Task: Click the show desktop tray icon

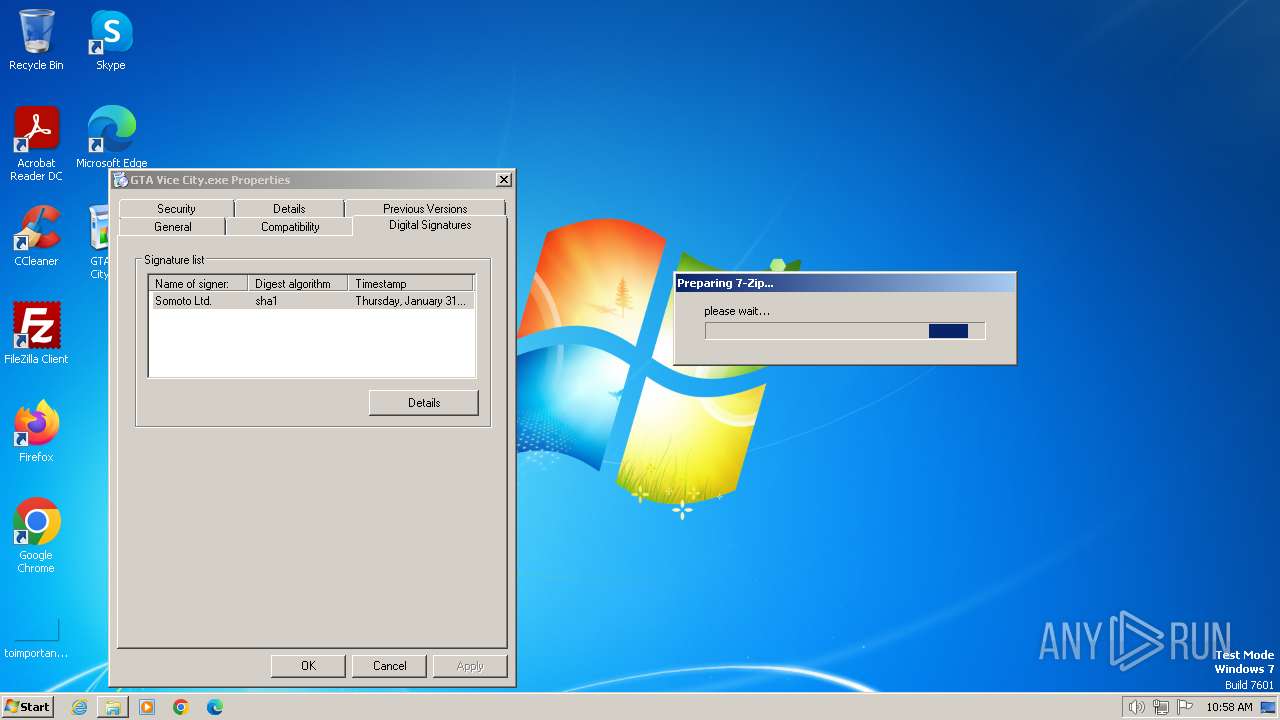Action: click(x=1268, y=707)
